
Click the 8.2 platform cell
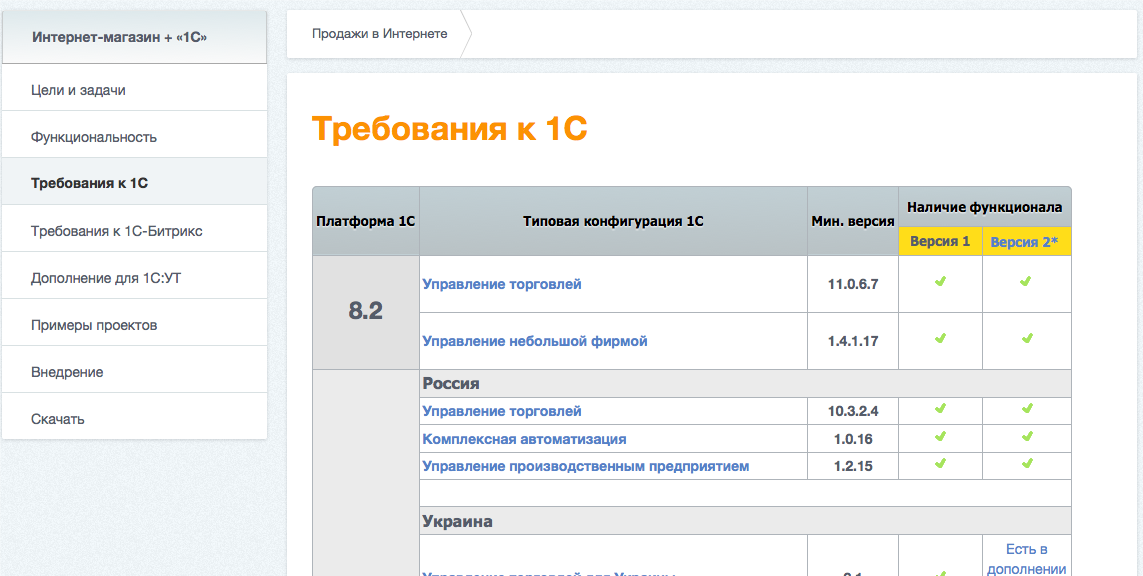366,312
